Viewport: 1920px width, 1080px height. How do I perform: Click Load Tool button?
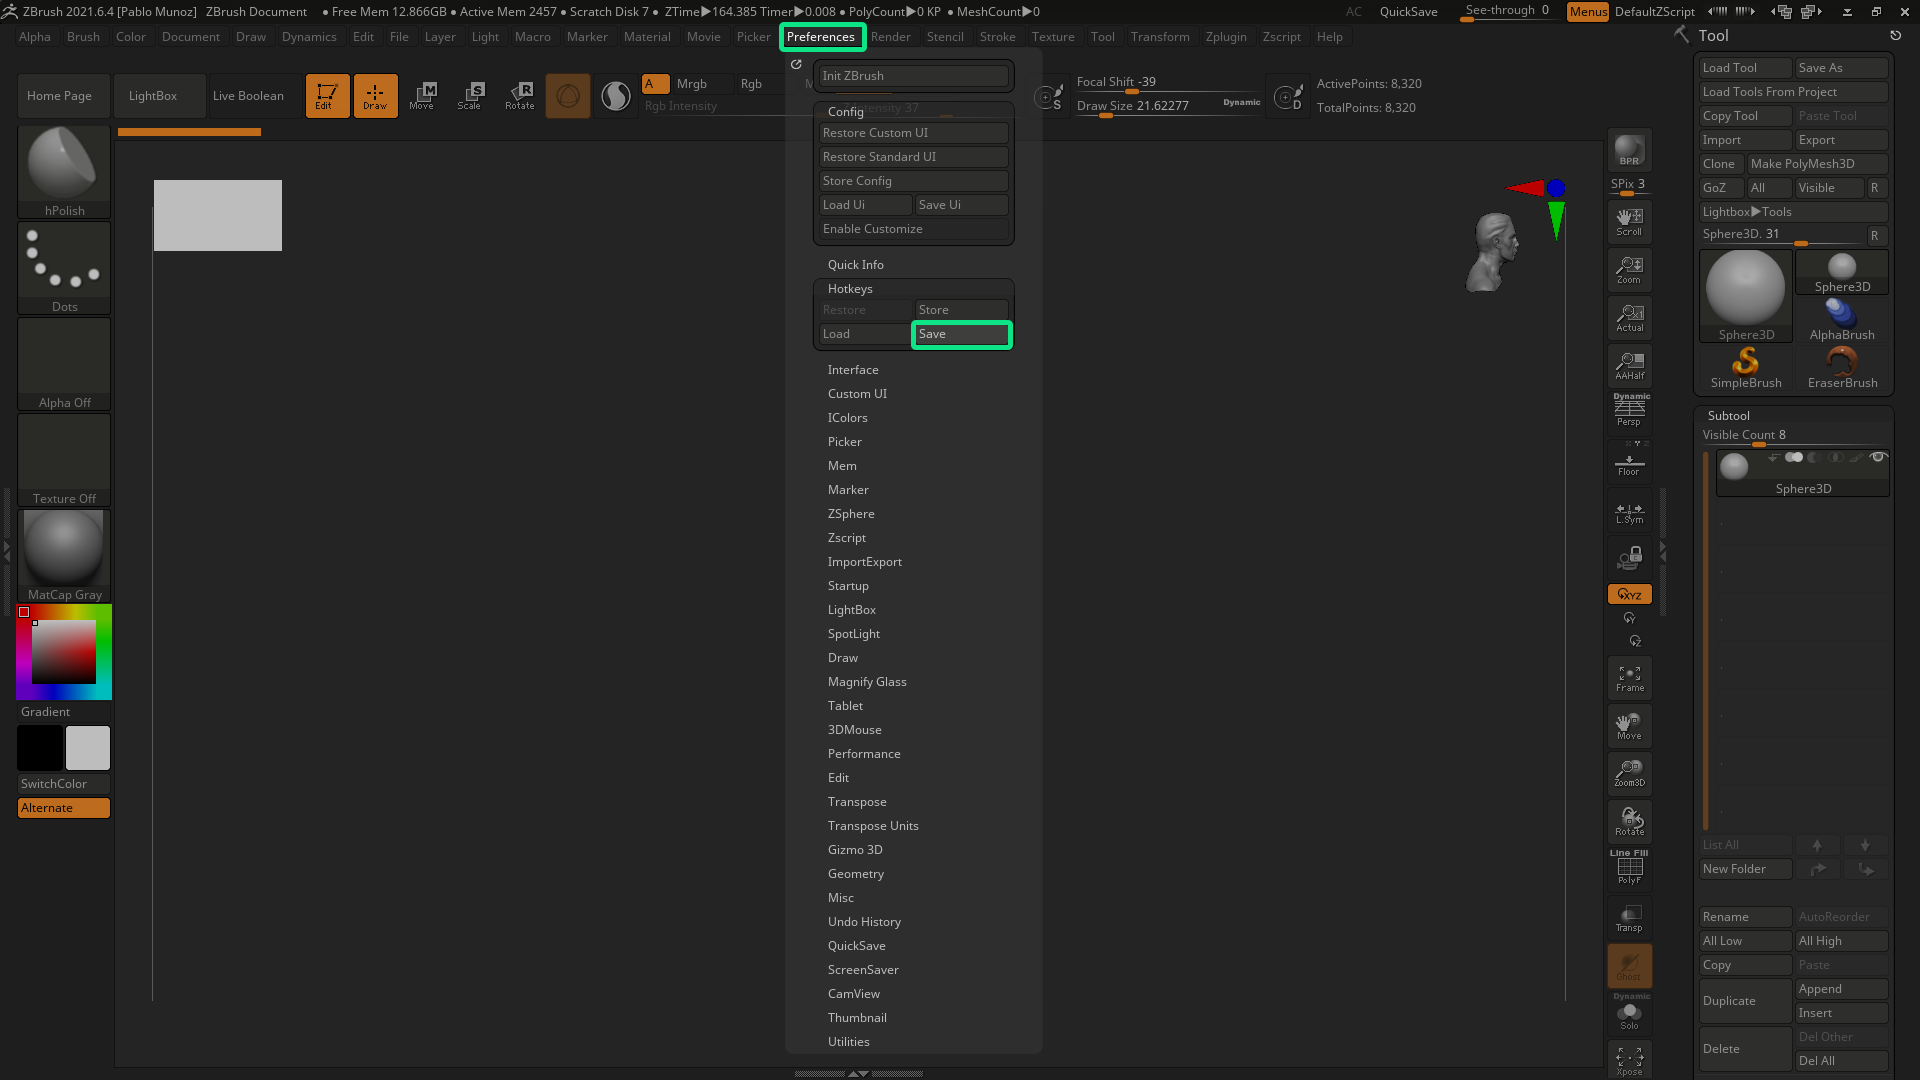point(1746,68)
